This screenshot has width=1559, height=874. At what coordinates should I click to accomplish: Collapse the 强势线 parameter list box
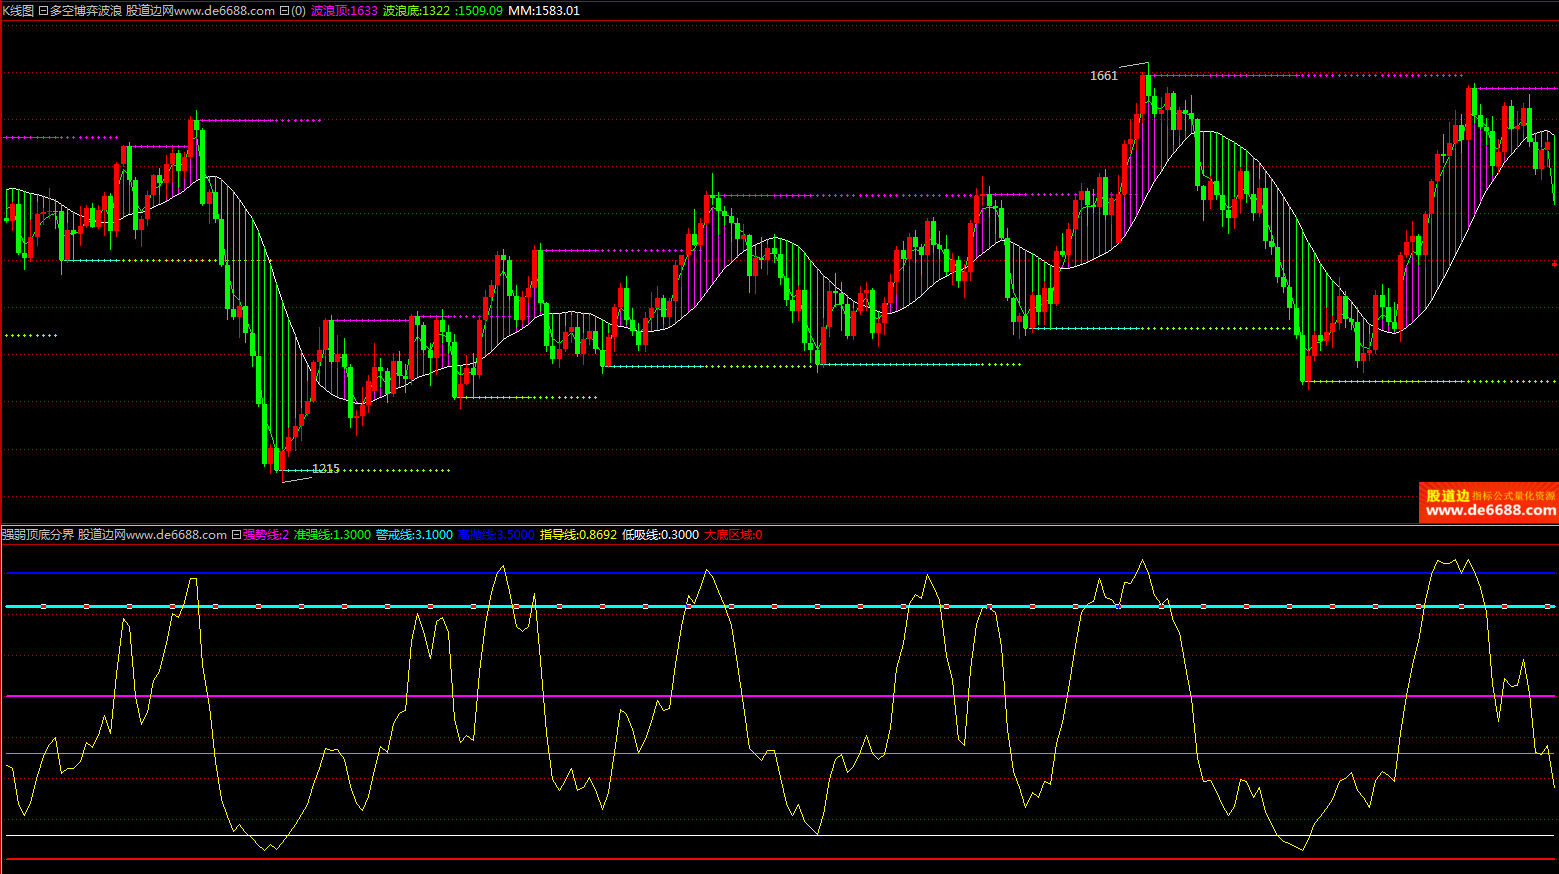tap(236, 535)
